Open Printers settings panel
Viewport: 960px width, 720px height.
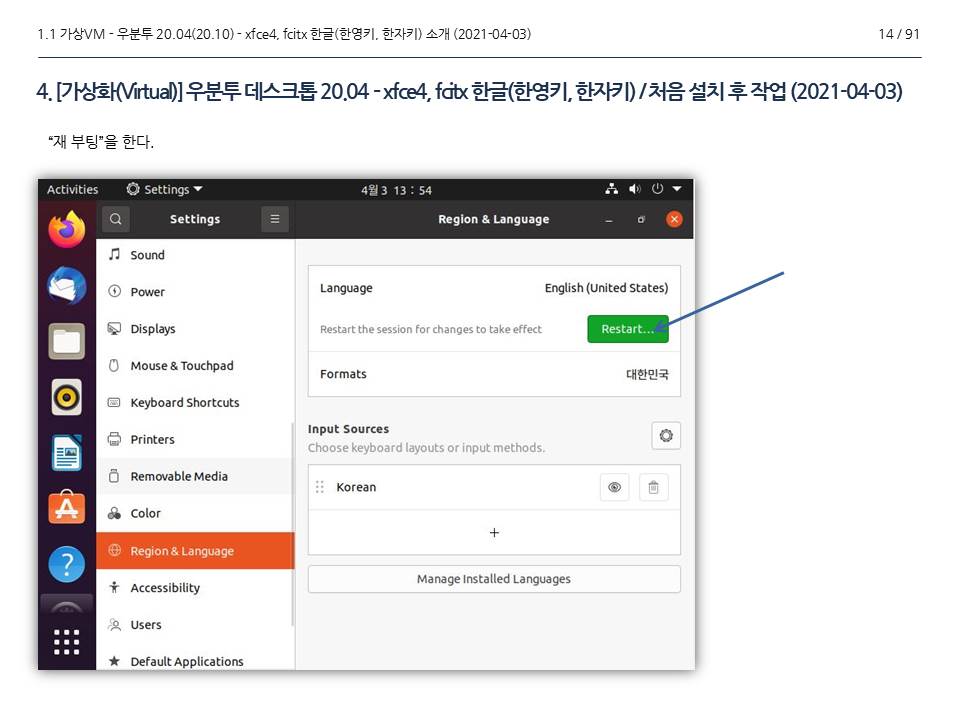pyautogui.click(x=195, y=439)
